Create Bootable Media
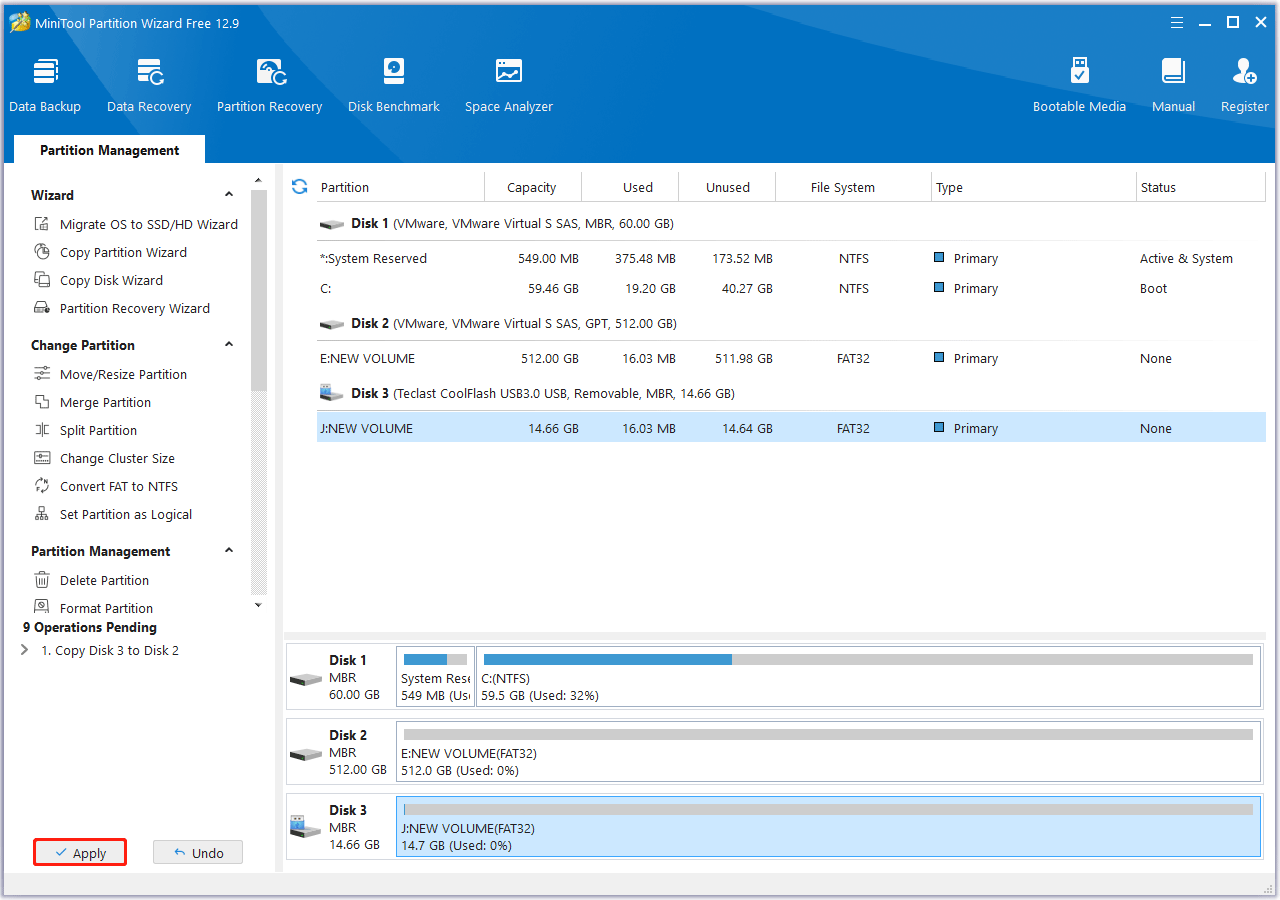 click(x=1079, y=85)
